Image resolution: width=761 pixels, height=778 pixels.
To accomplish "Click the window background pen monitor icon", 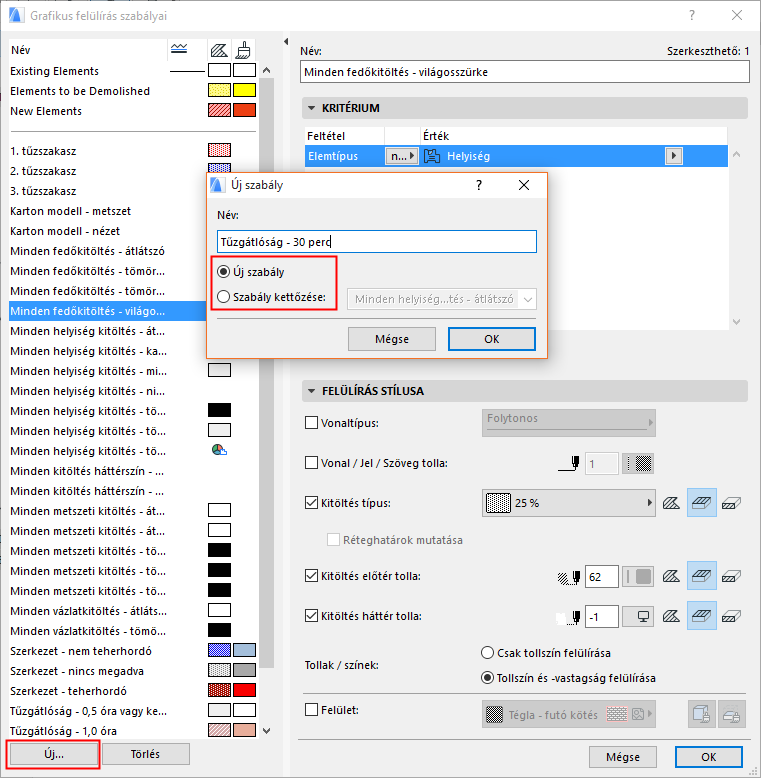I will point(638,617).
